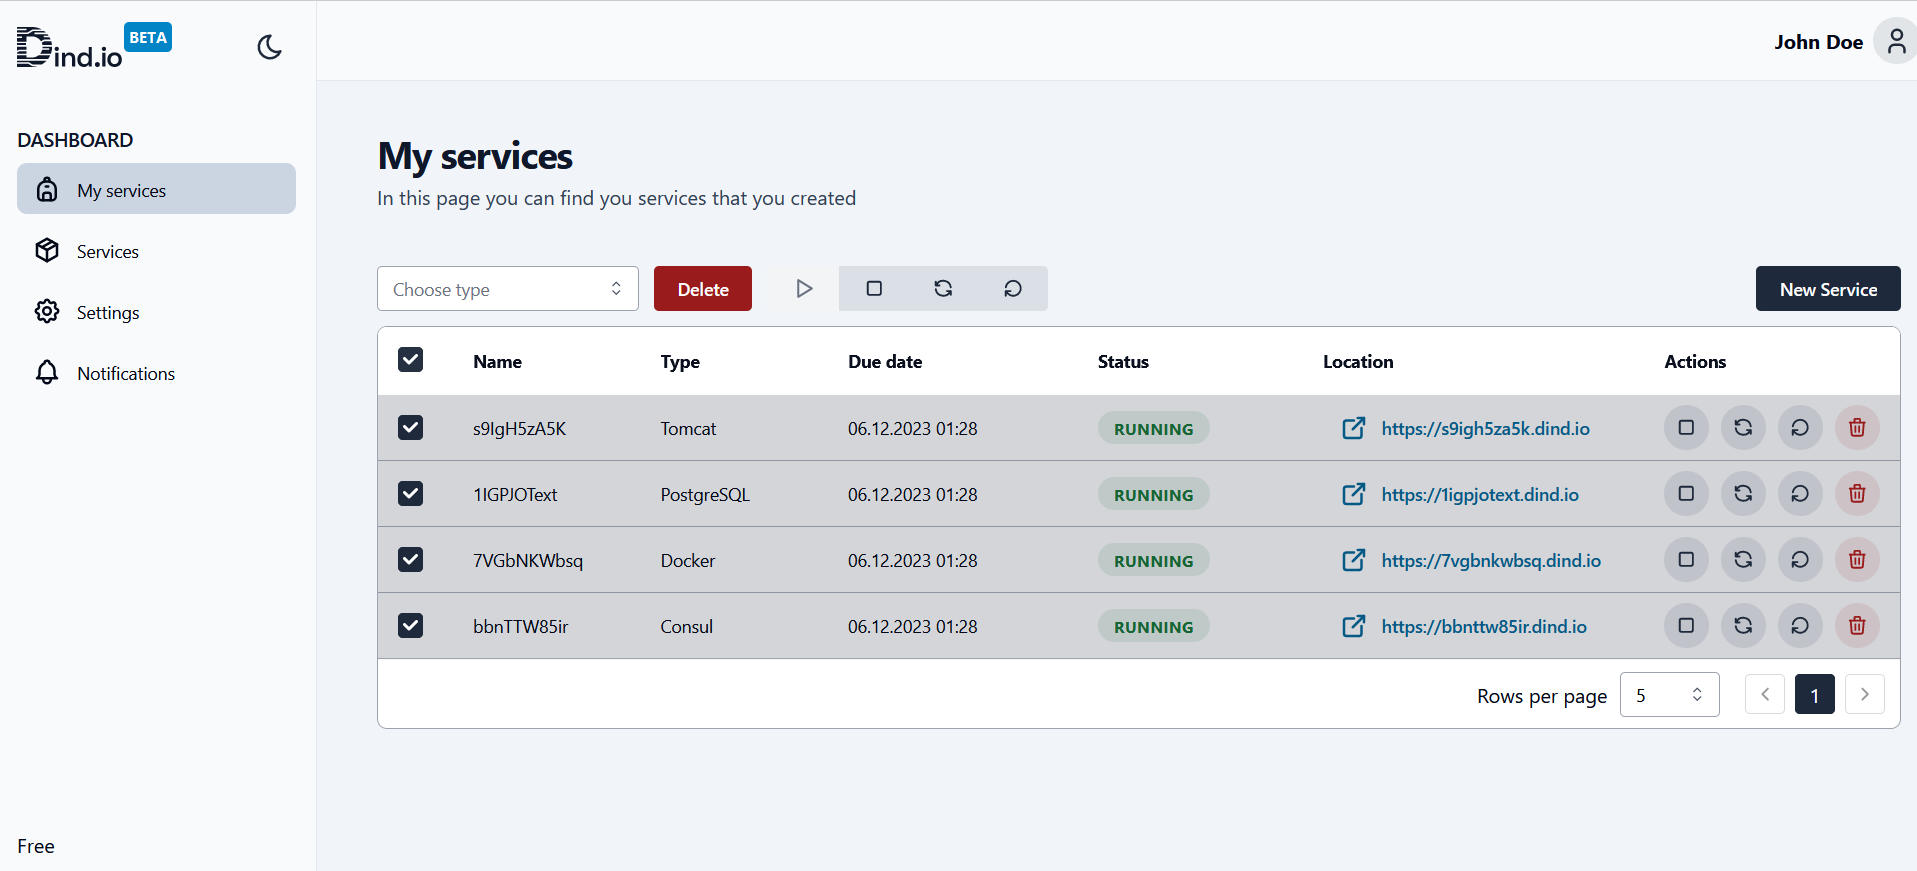Click the John Doe username text

click(1818, 42)
